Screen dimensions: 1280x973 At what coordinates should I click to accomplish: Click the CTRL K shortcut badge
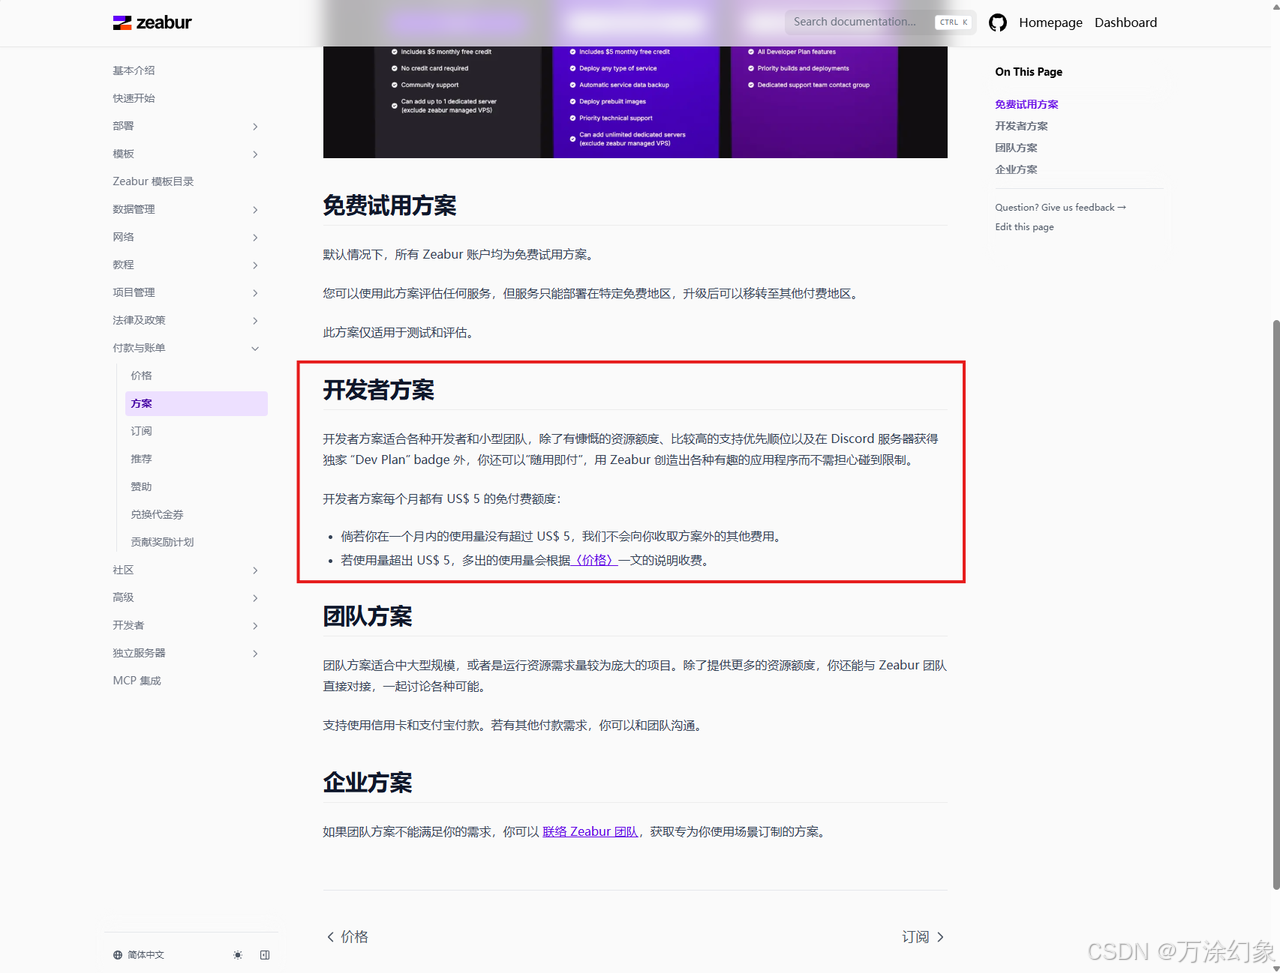pyautogui.click(x=954, y=22)
